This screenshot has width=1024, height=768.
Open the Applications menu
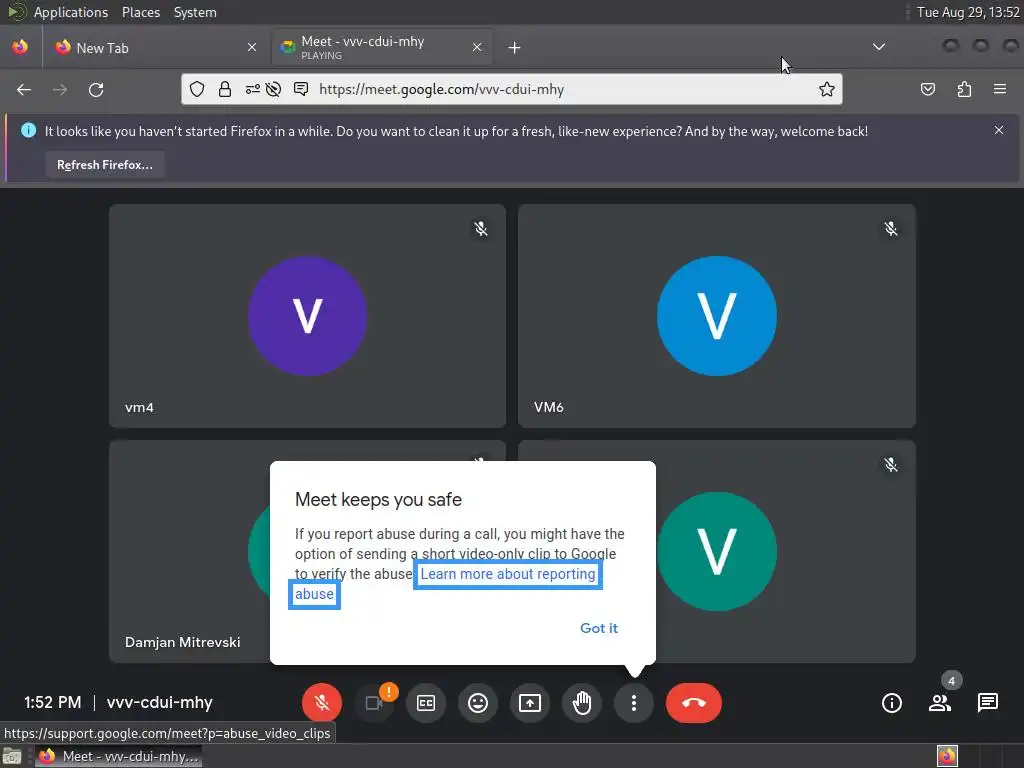71,12
